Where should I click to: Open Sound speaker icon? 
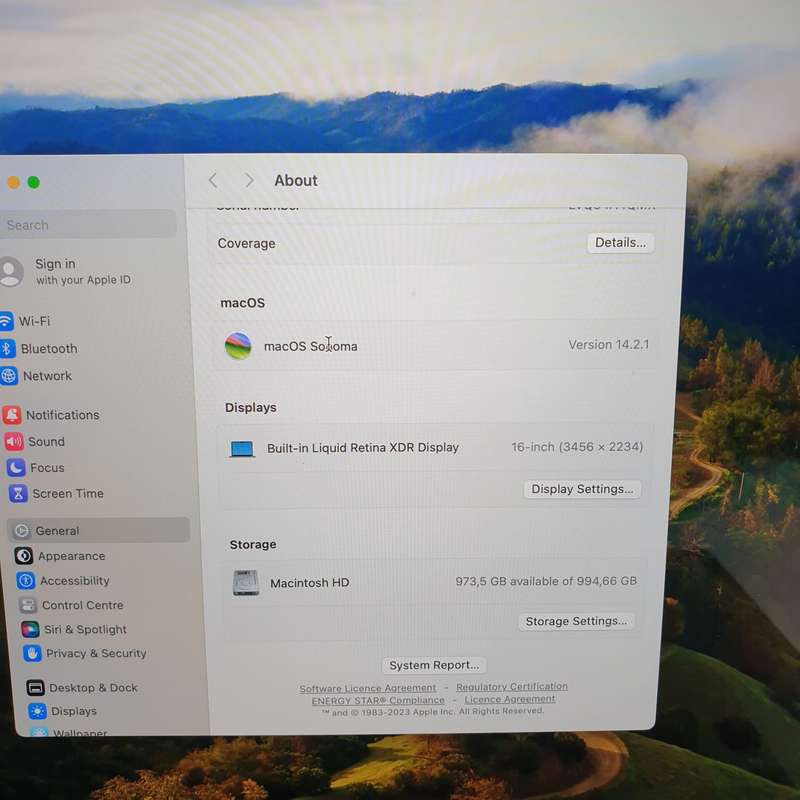click(x=14, y=441)
